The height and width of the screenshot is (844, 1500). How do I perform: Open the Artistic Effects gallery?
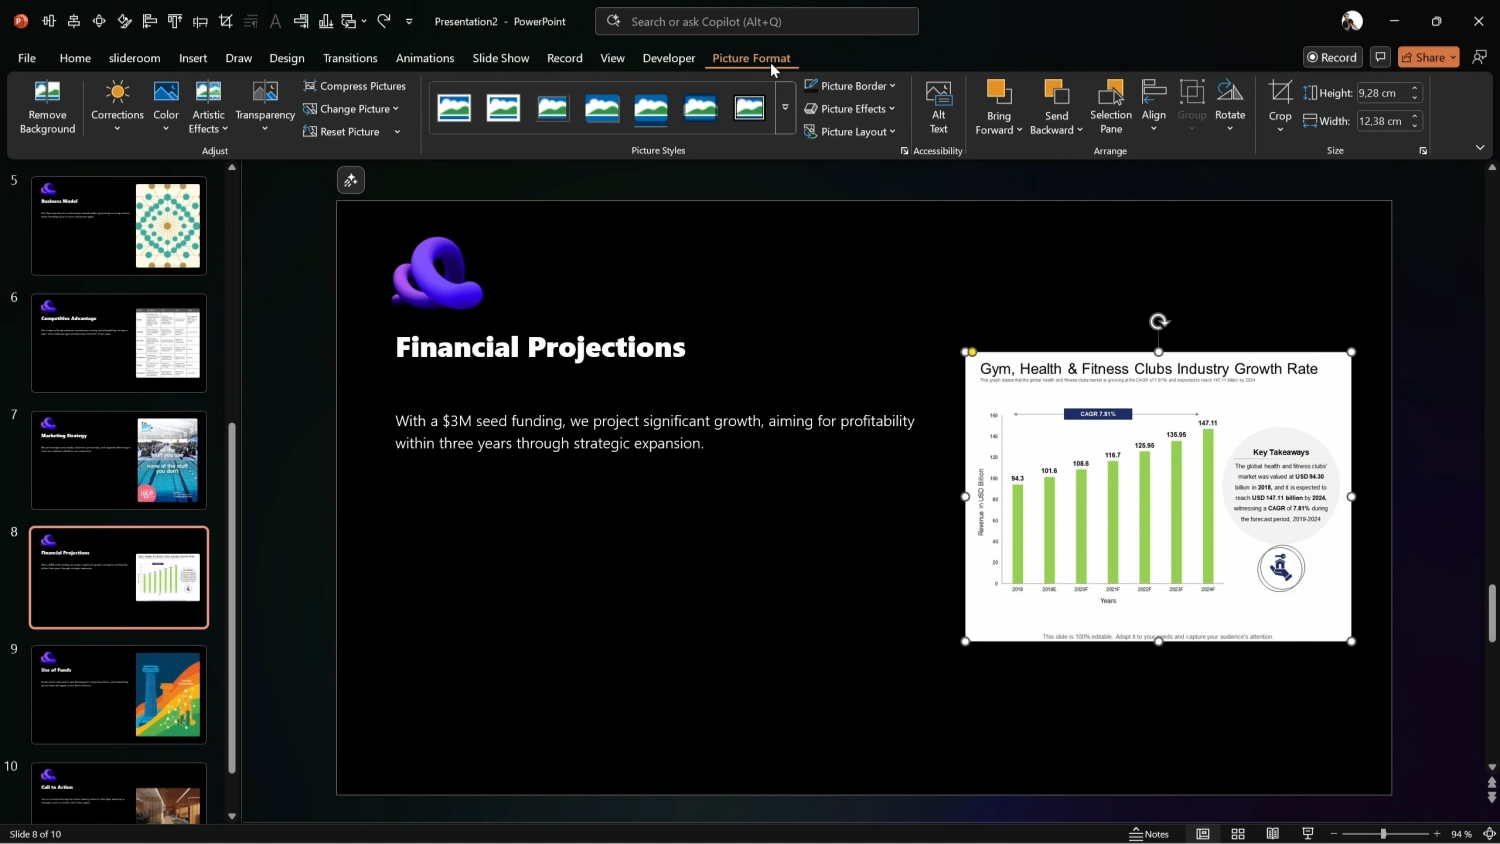click(x=208, y=107)
